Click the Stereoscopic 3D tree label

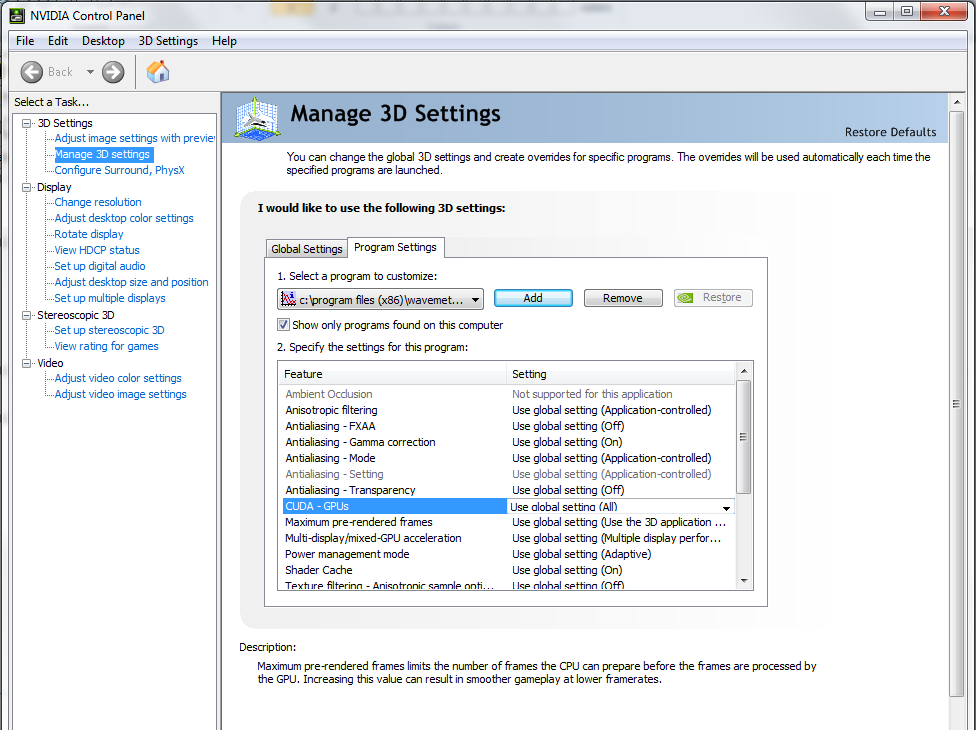coord(75,316)
